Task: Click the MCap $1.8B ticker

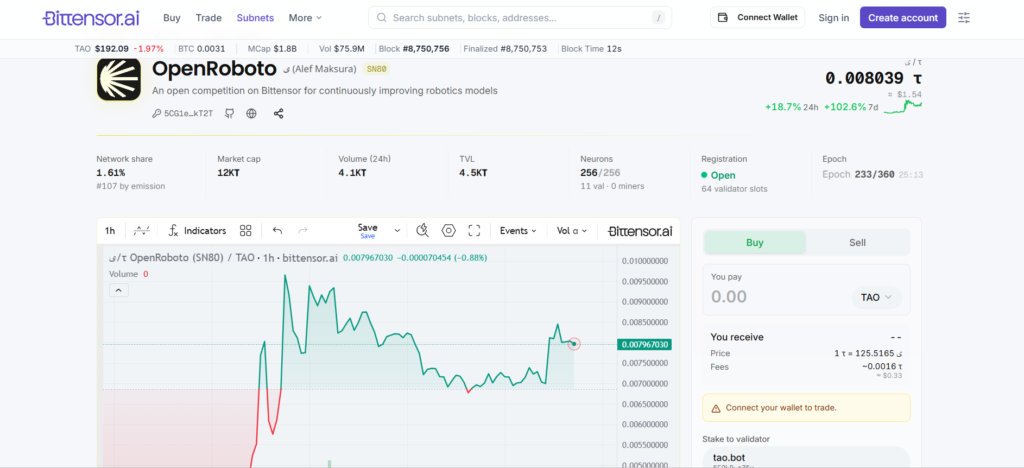Action: point(272,48)
